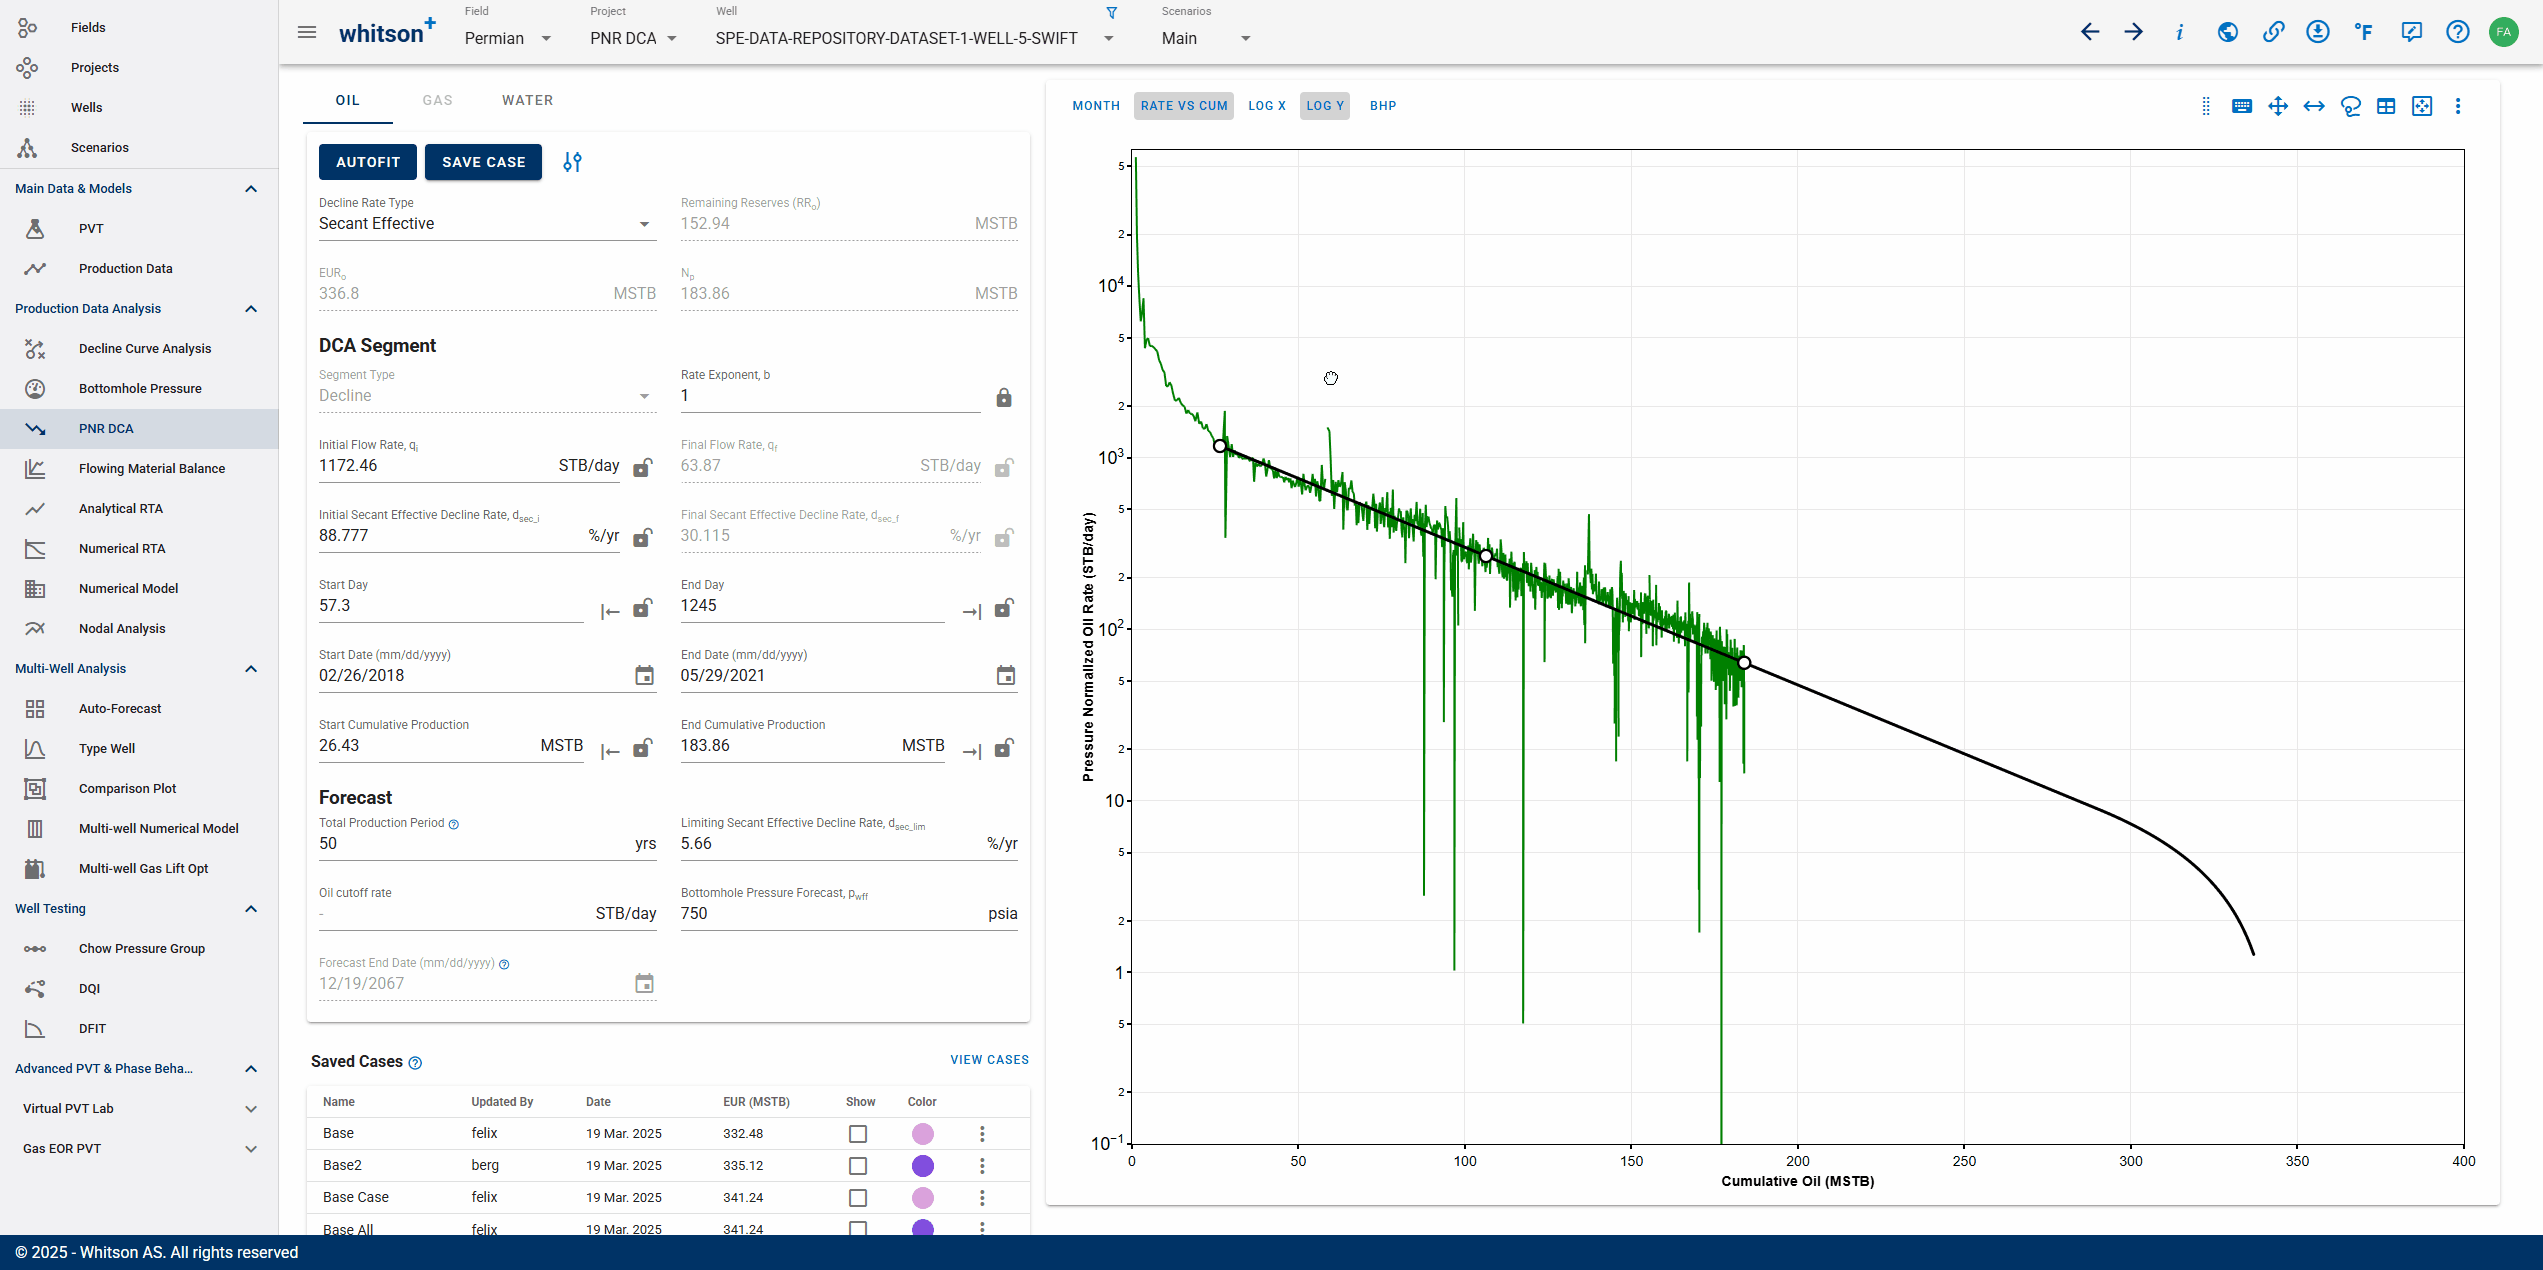The image size is (2543, 1270).
Task: Open the Project PNR DCA dropdown
Action: click(634, 38)
